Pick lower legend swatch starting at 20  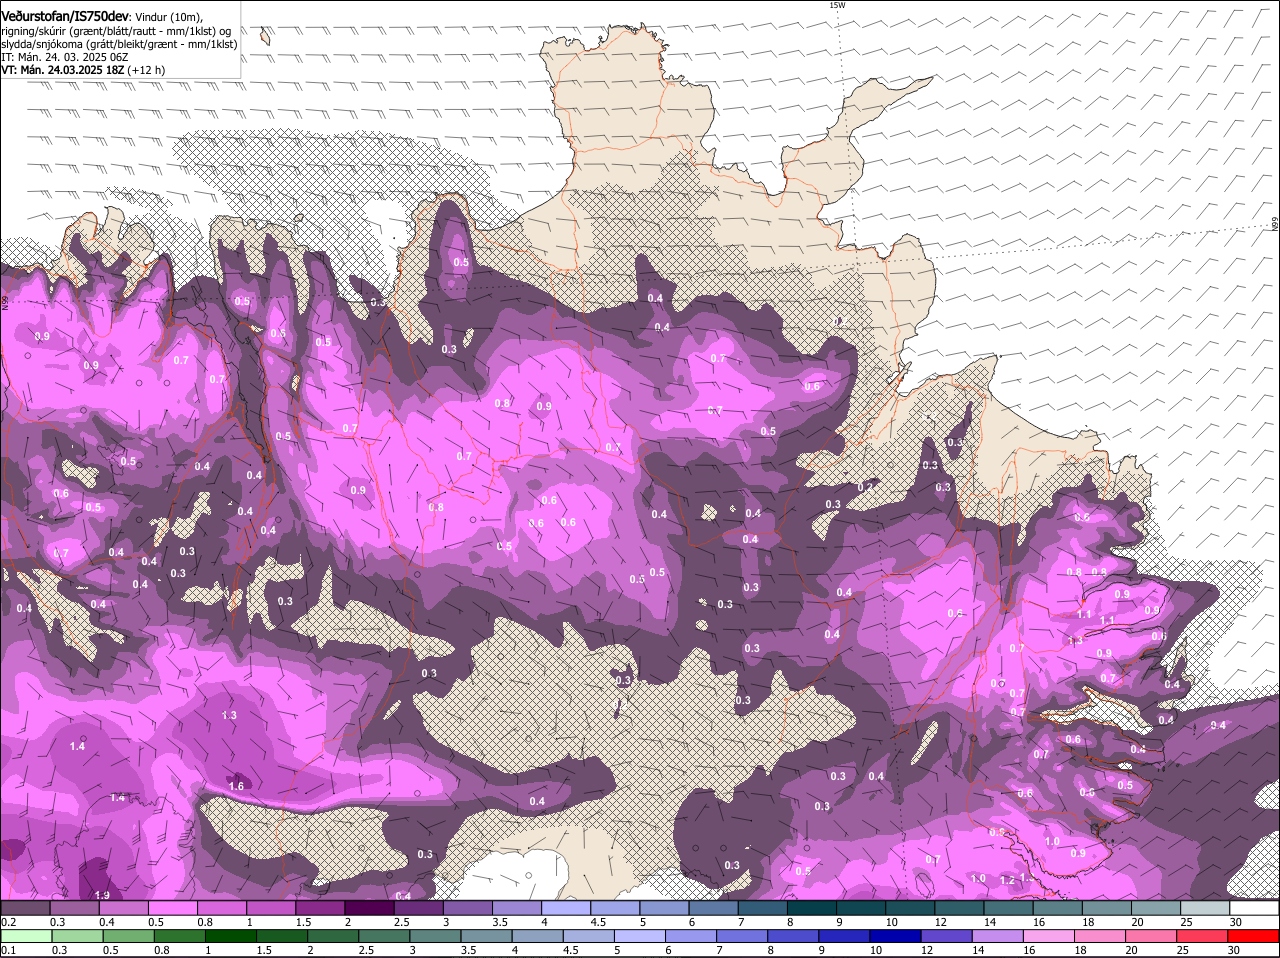(x=1151, y=936)
